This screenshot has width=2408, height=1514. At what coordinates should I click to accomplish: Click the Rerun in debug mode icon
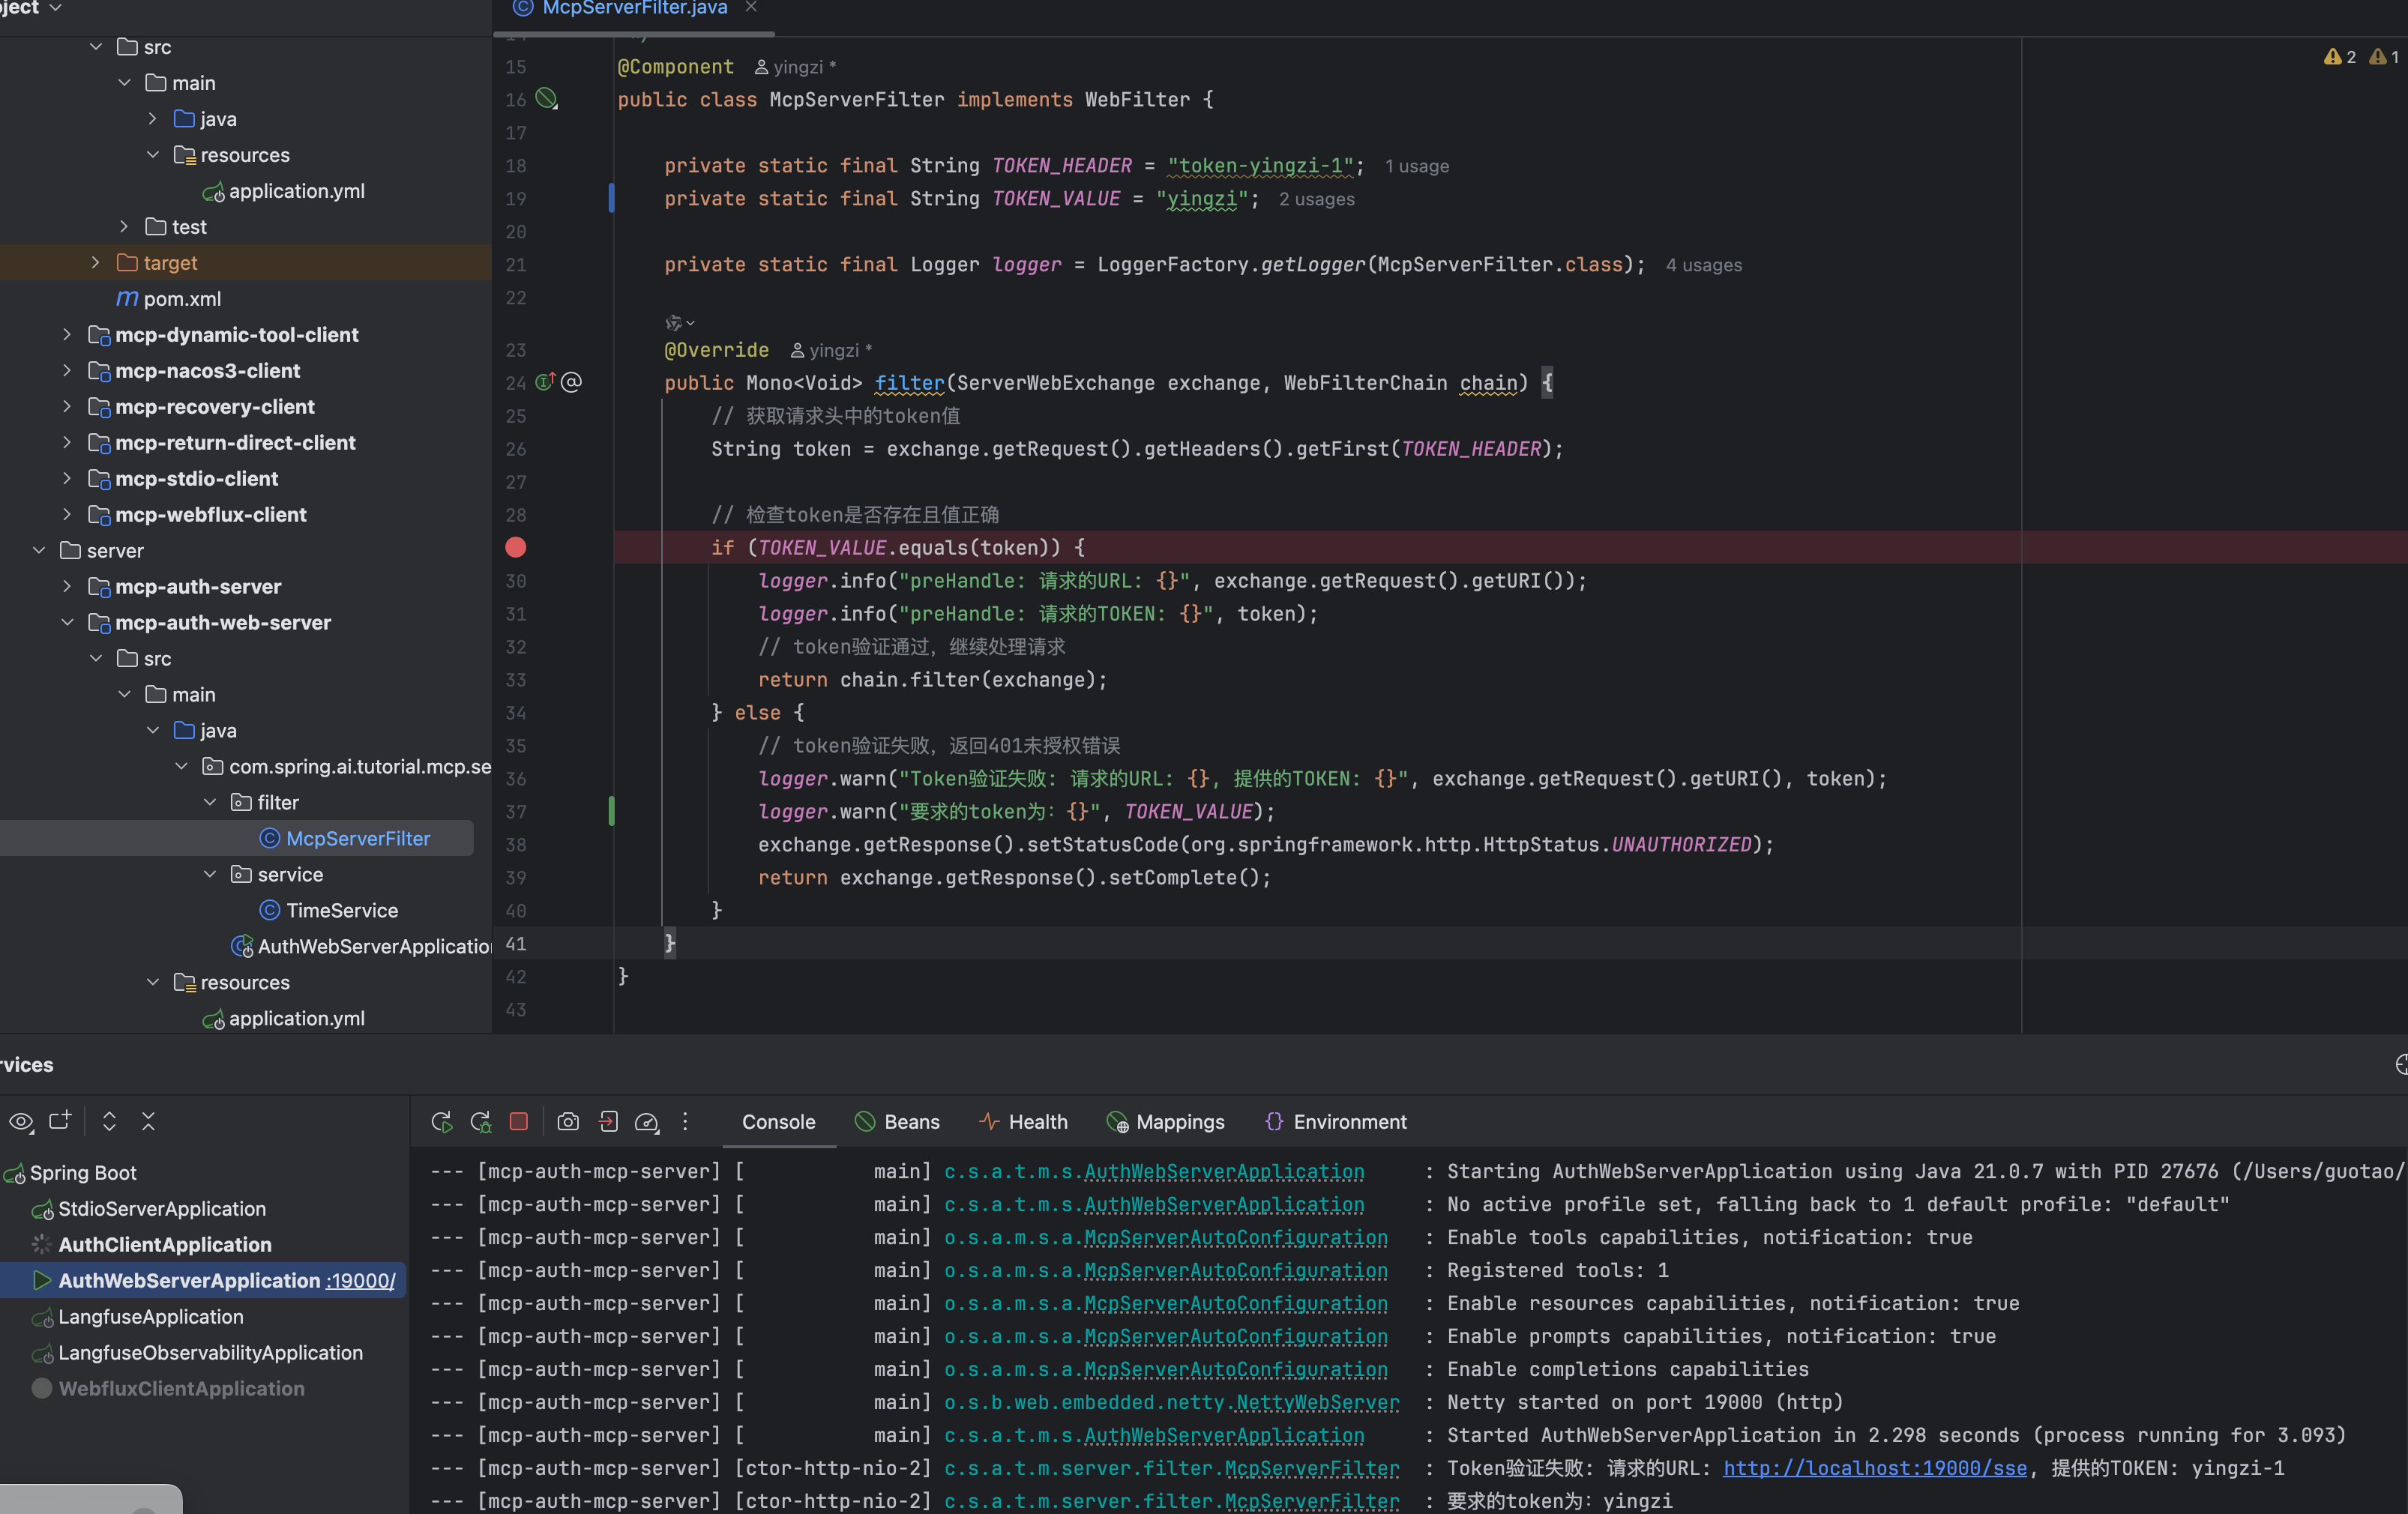tap(481, 1122)
